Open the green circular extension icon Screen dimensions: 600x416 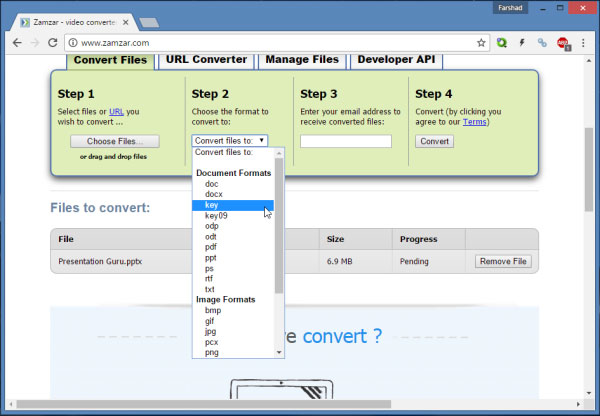tap(502, 42)
